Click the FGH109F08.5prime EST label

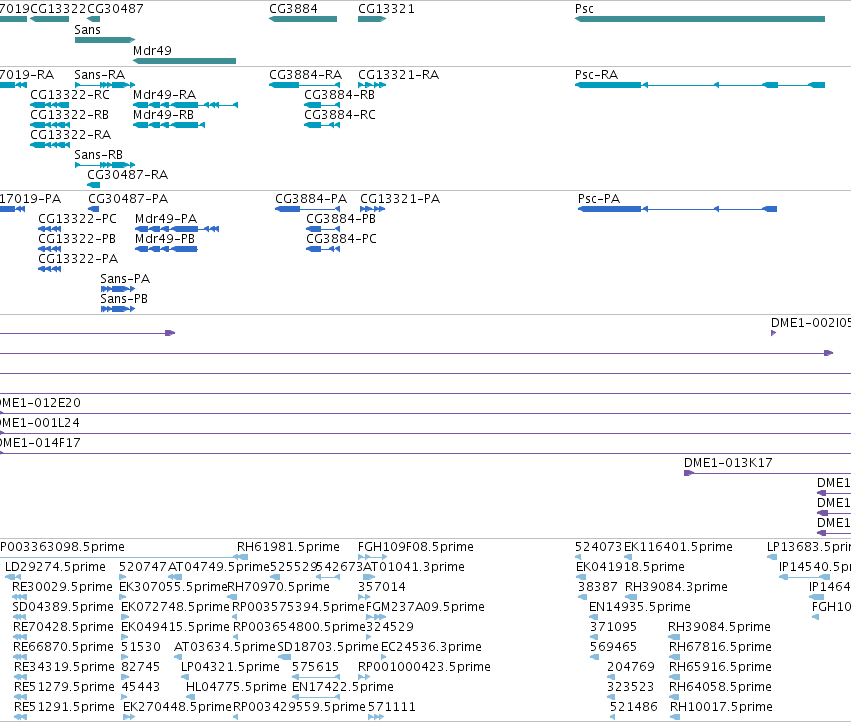[416, 547]
